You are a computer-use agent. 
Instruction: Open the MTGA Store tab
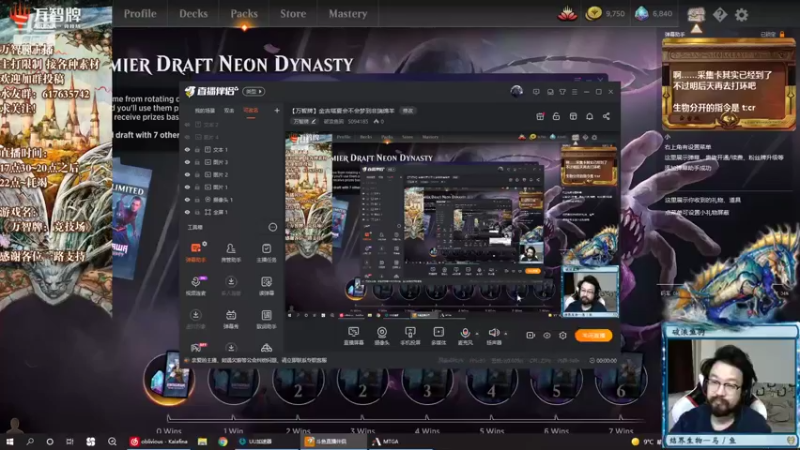pos(293,14)
